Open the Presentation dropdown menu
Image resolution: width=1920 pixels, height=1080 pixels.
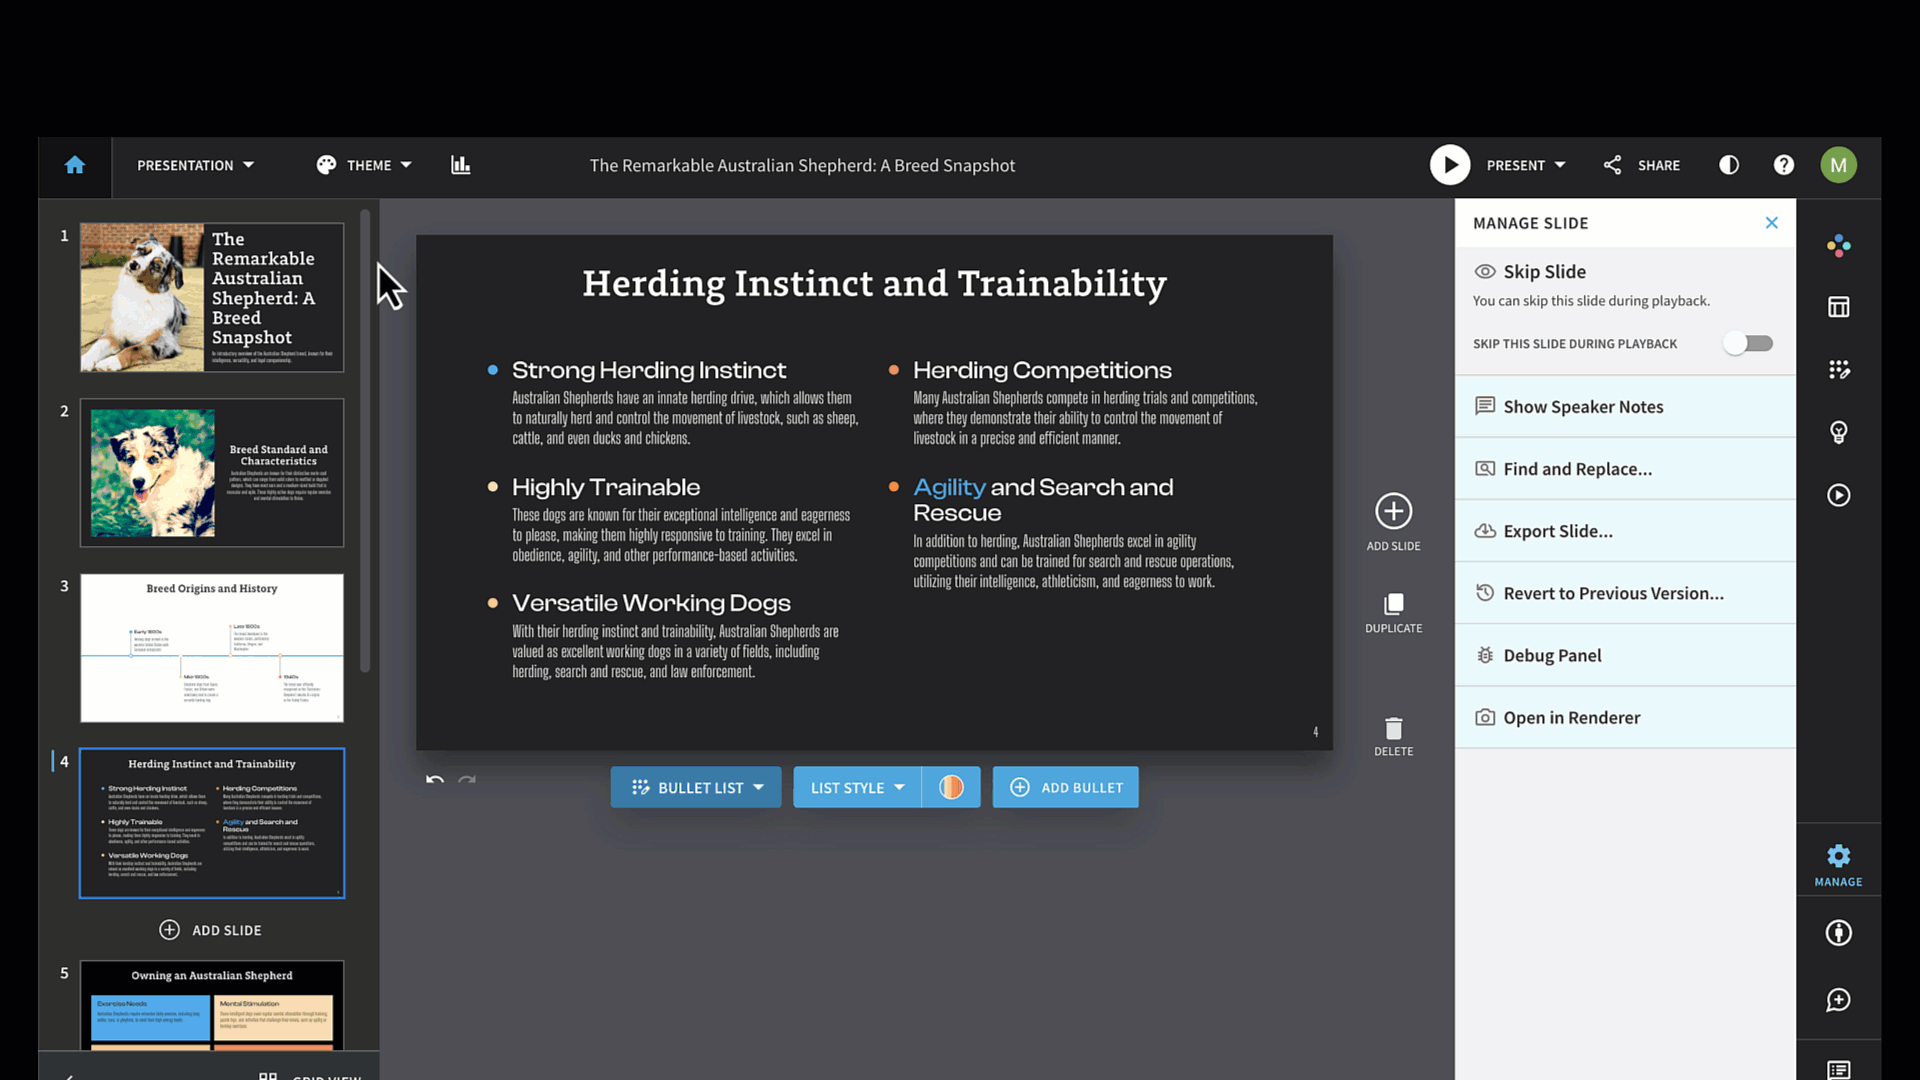coord(195,165)
